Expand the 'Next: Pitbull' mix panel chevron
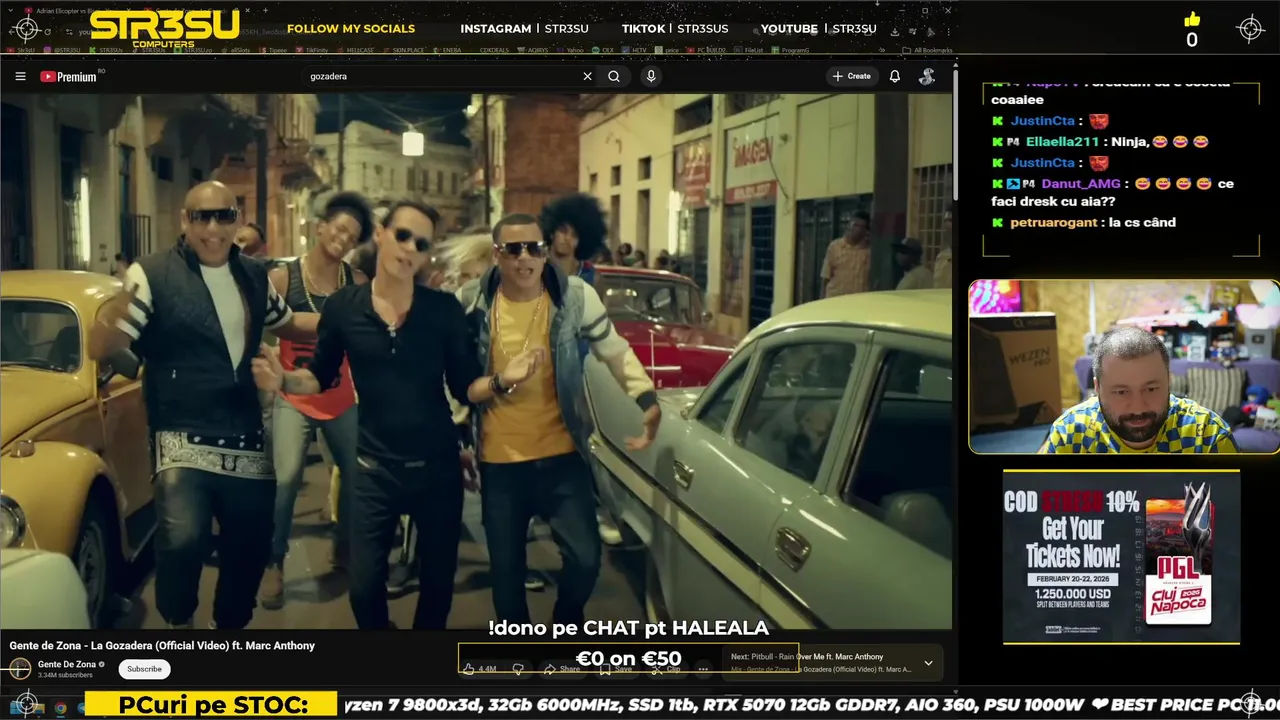 tap(928, 663)
